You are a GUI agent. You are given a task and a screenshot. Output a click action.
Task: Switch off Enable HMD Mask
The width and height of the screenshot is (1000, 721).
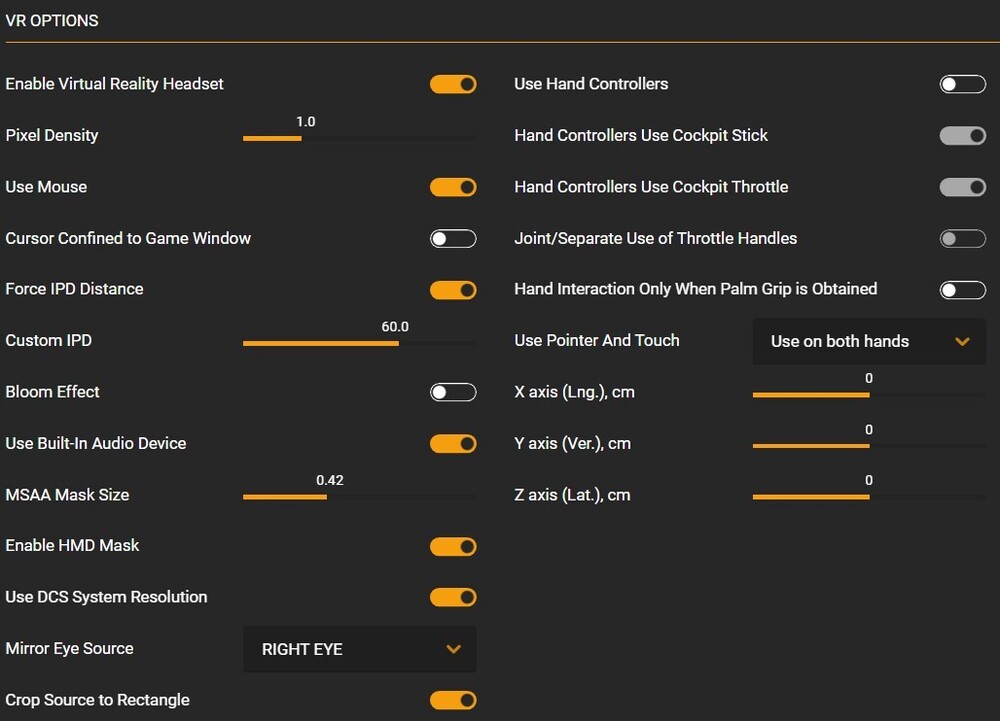point(453,546)
